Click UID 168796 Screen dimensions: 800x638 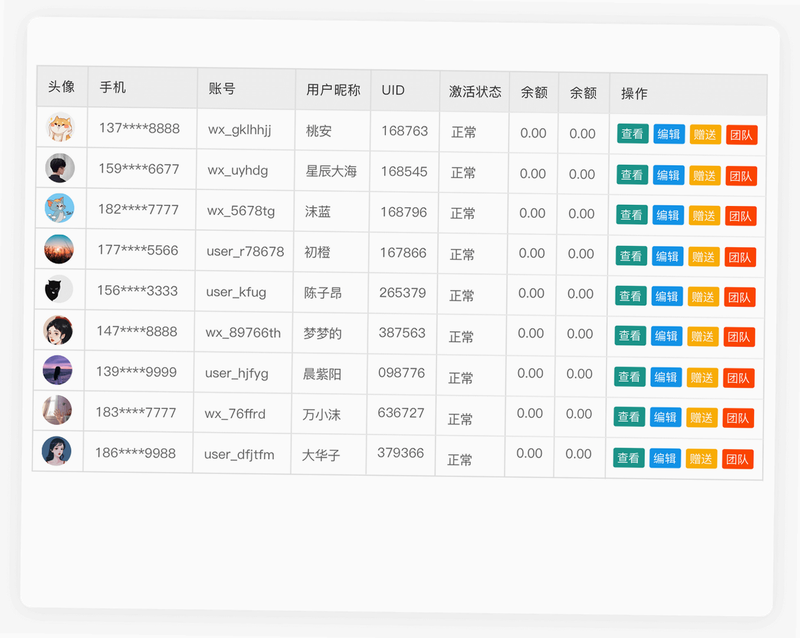[404, 212]
